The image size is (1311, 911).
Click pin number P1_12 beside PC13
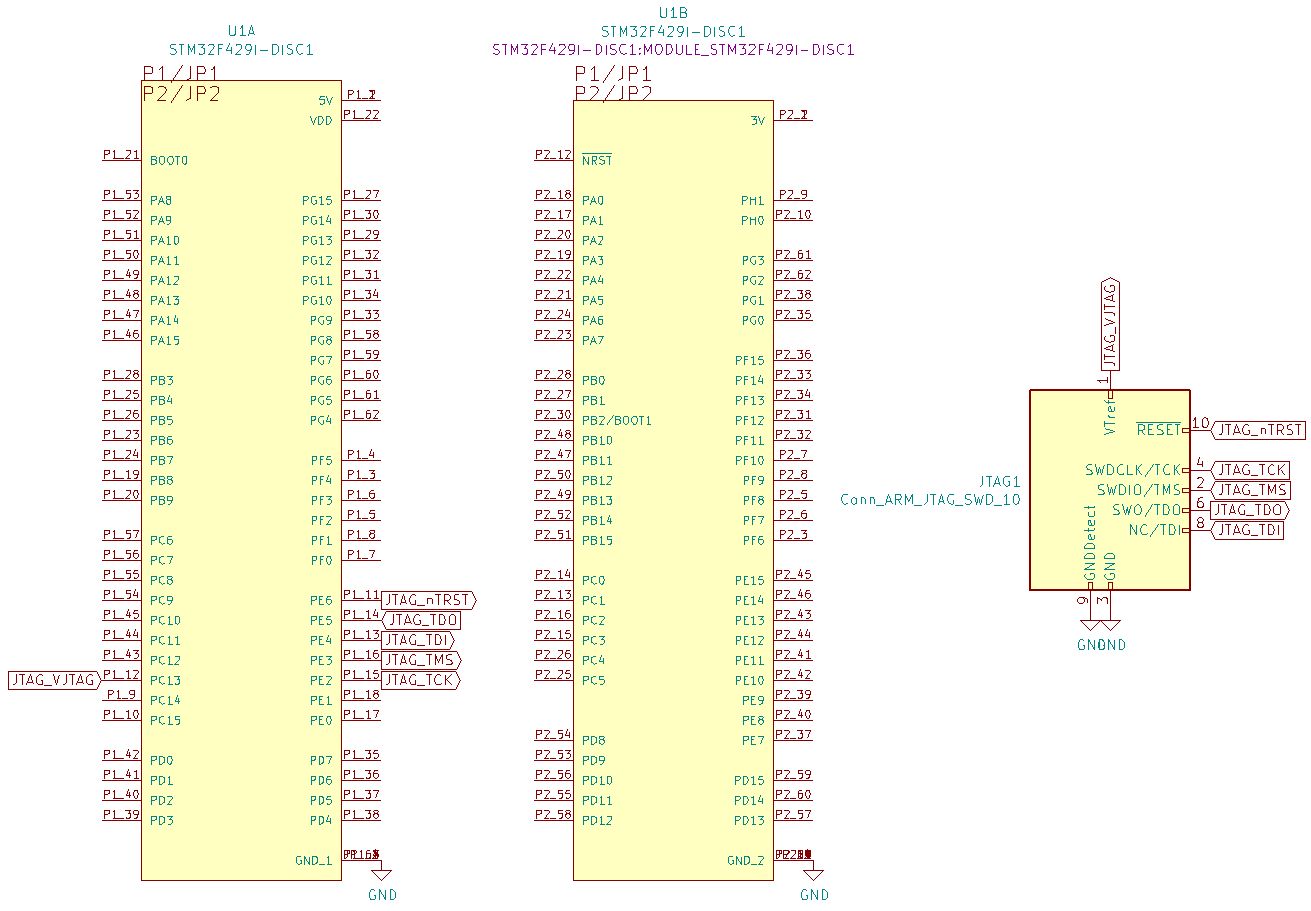(121, 674)
